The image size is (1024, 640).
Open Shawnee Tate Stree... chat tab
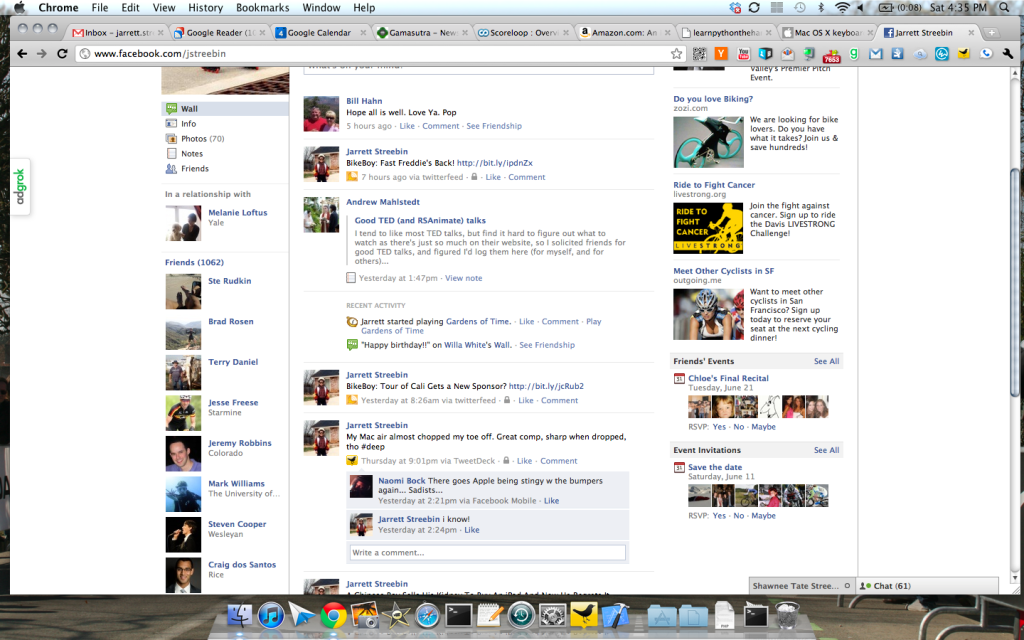coord(801,586)
